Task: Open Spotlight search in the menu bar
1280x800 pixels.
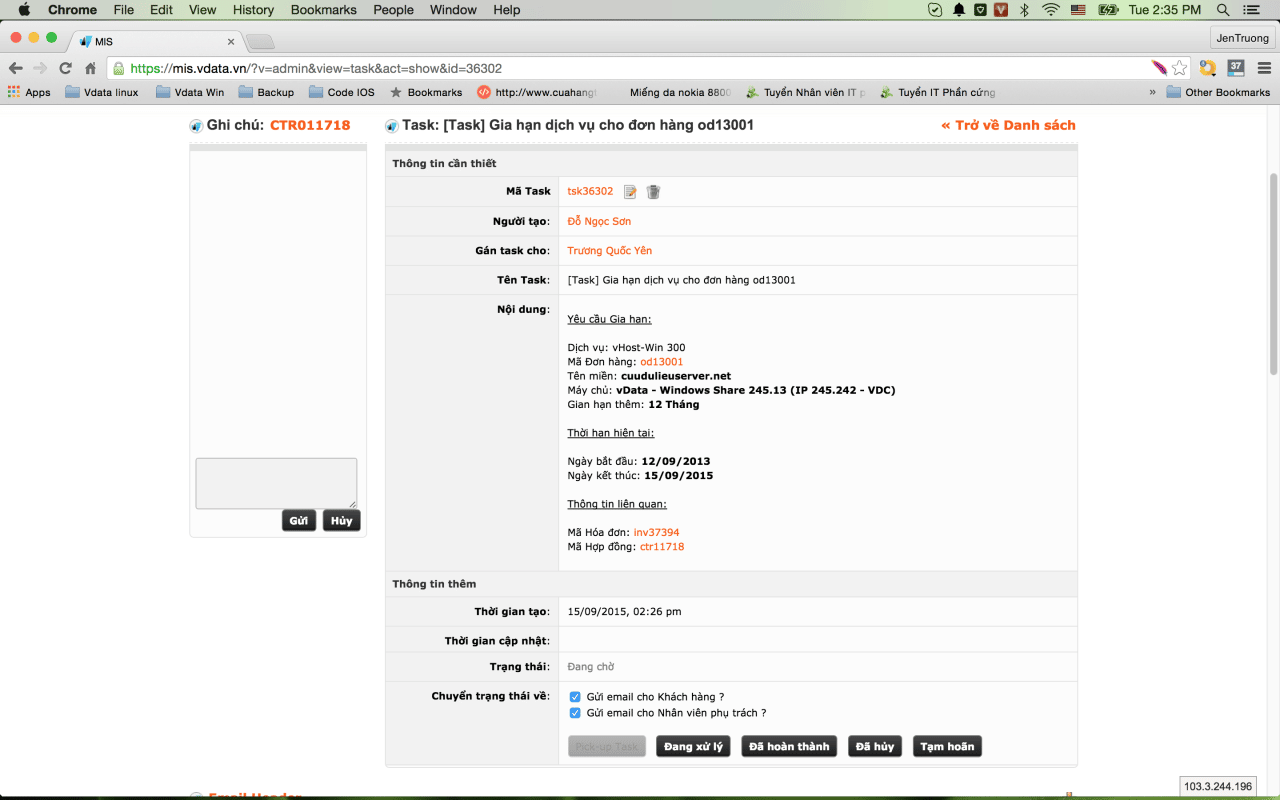Action: point(1223,10)
